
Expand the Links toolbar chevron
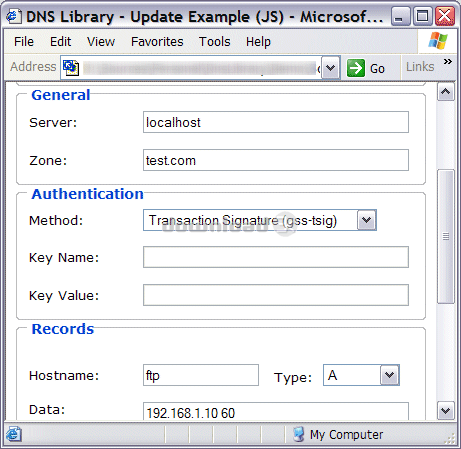448,61
